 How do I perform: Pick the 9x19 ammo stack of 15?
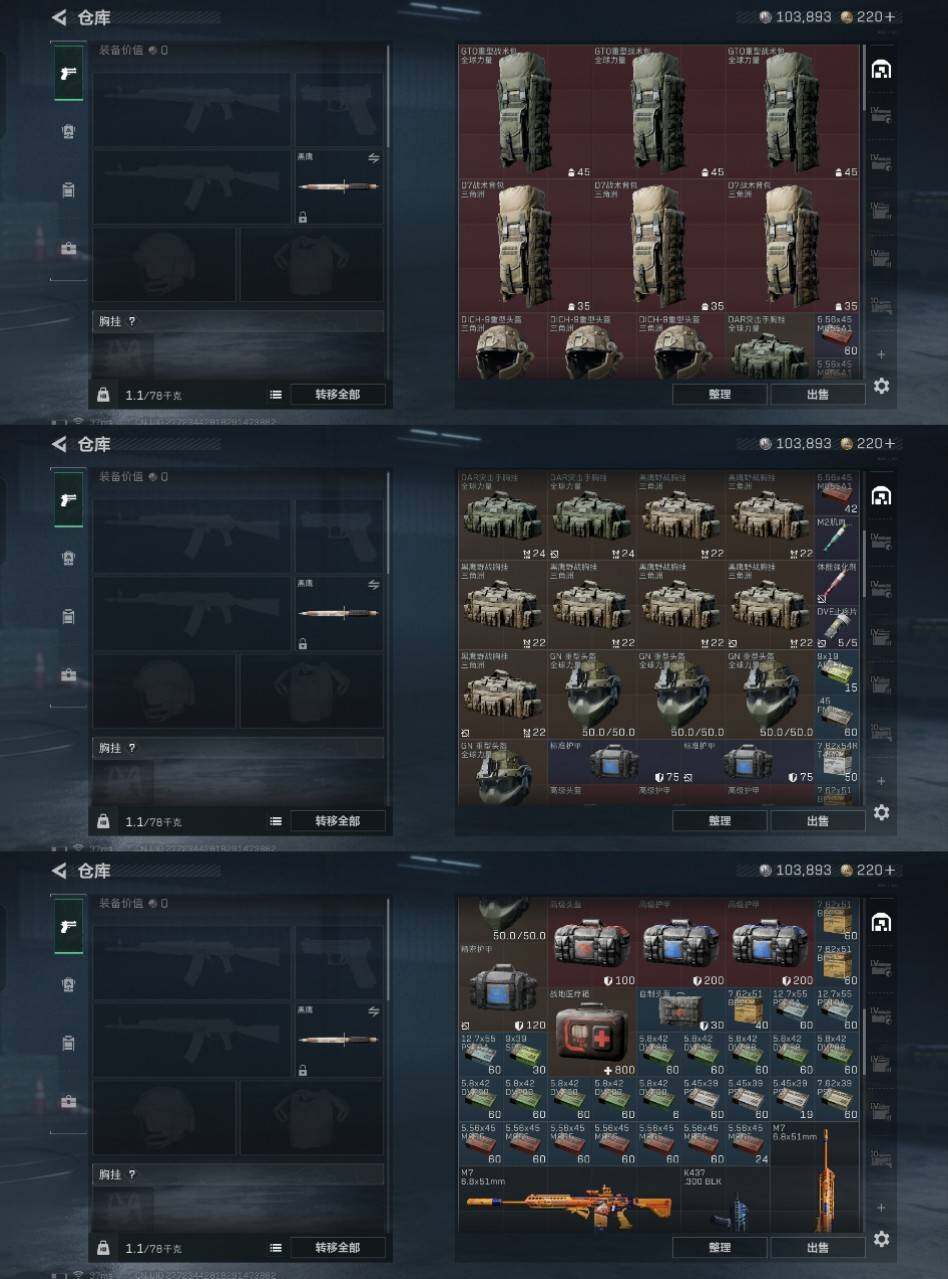[x=838, y=673]
